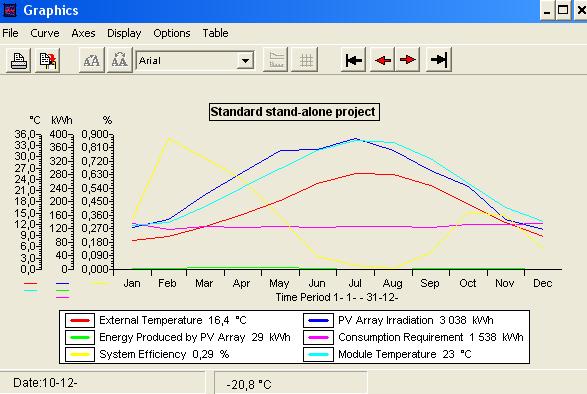
Task: Click the Apr month axis label
Action: (241, 283)
